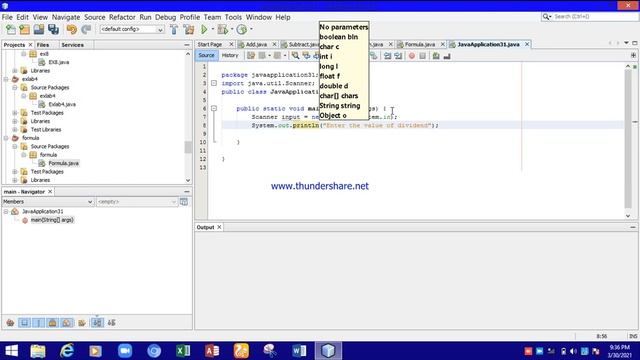
Task: Toggle Show Inherited Members in Navigator
Action: [10, 323]
